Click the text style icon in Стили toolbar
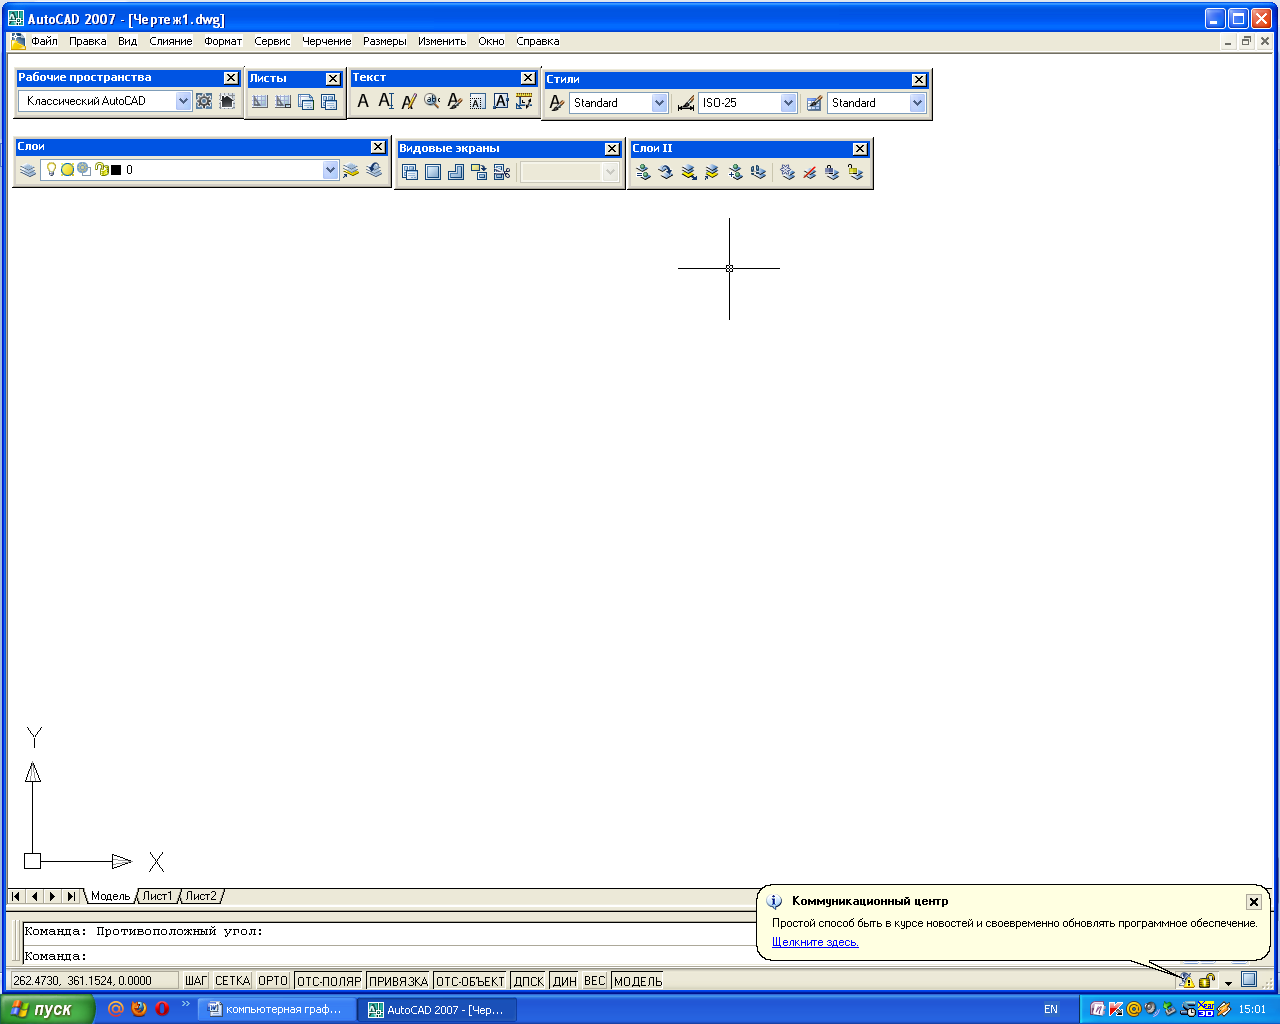The image size is (1280, 1024). [x=557, y=103]
